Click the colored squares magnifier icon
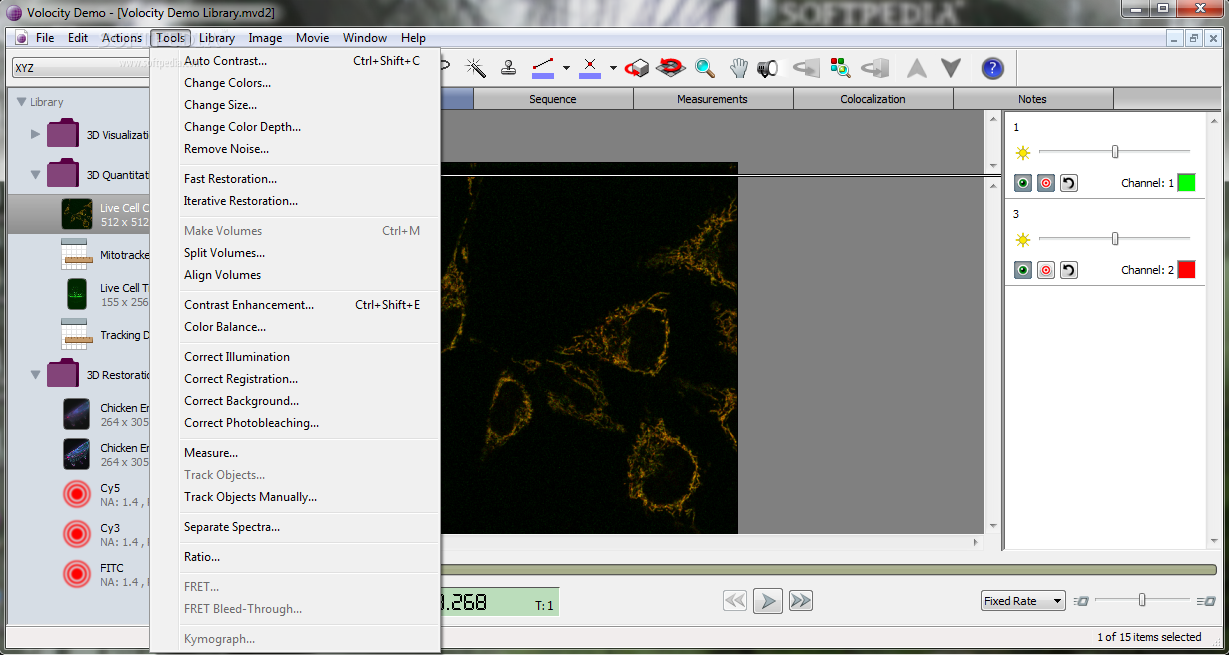 tap(841, 68)
